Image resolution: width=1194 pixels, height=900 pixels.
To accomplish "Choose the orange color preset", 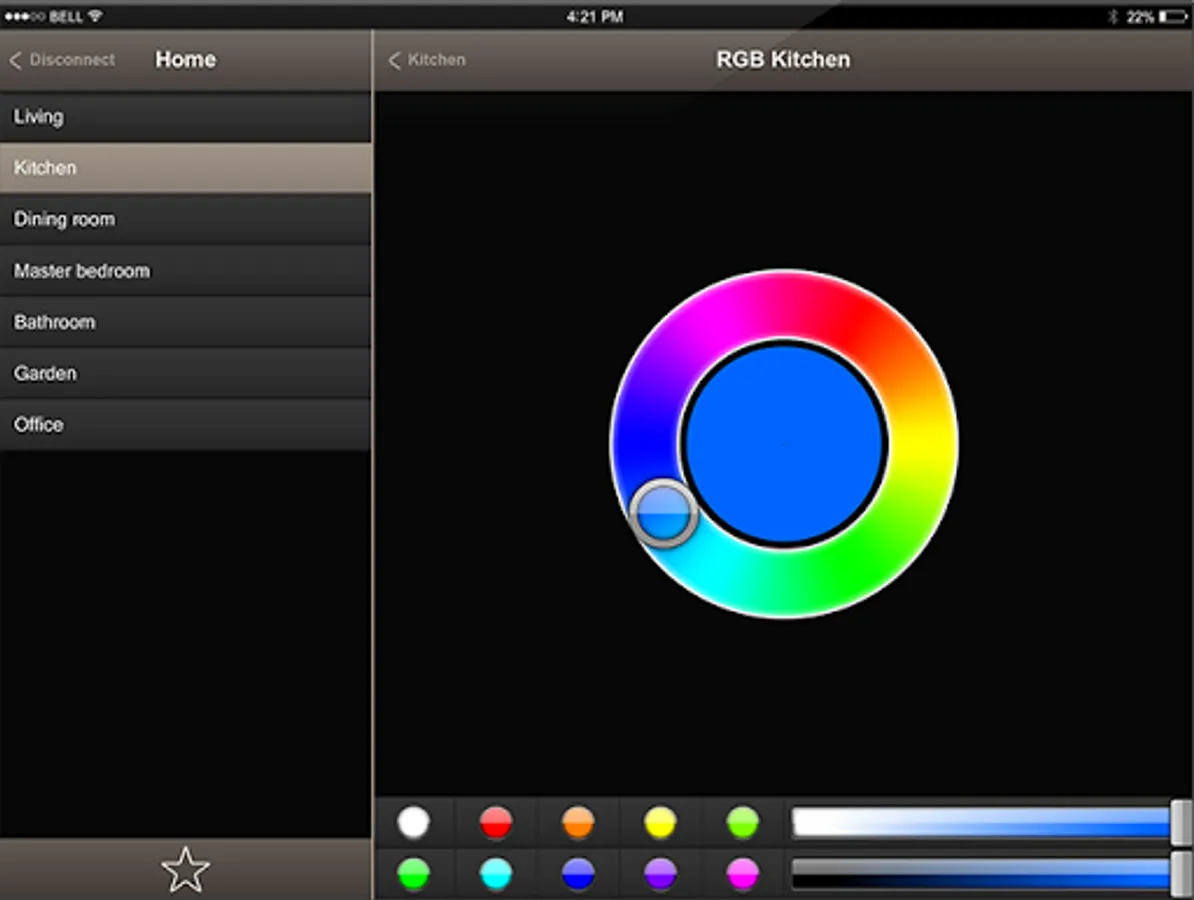I will click(578, 822).
